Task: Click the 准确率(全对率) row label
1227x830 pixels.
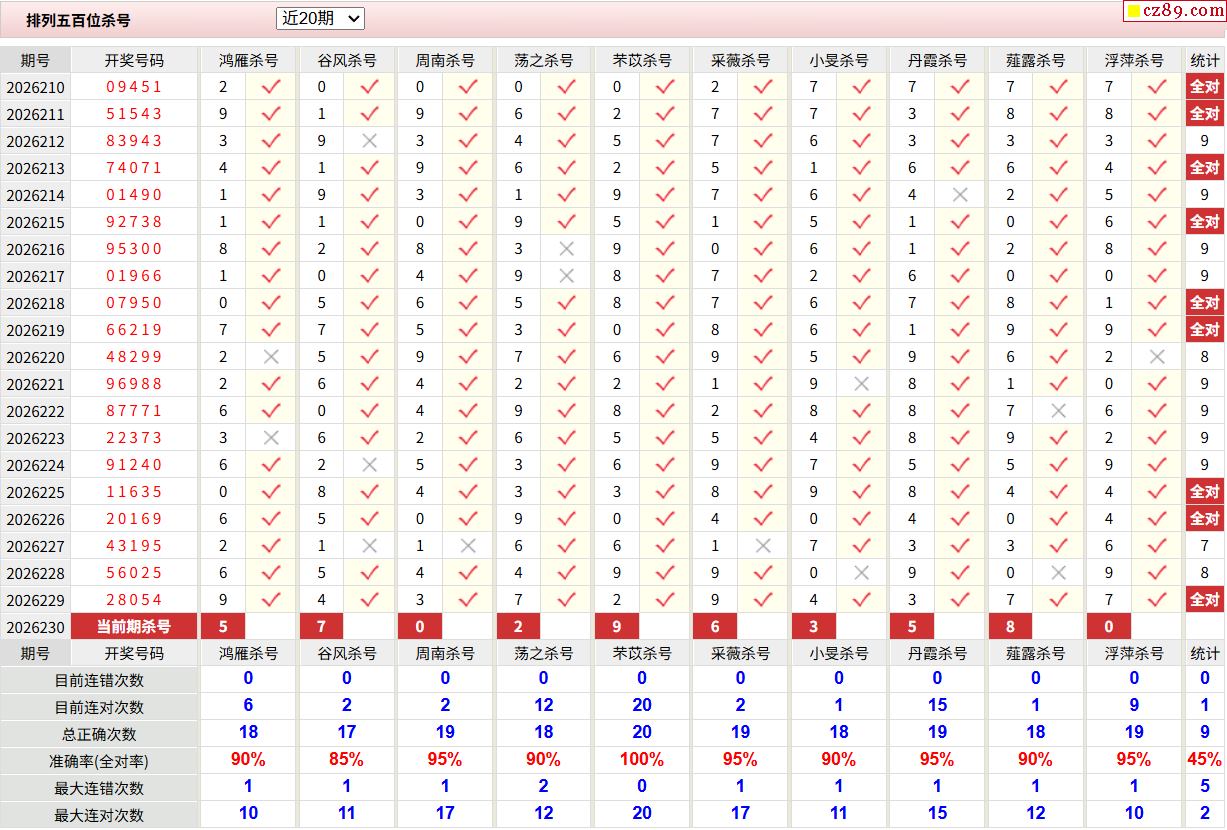Action: 99,761
